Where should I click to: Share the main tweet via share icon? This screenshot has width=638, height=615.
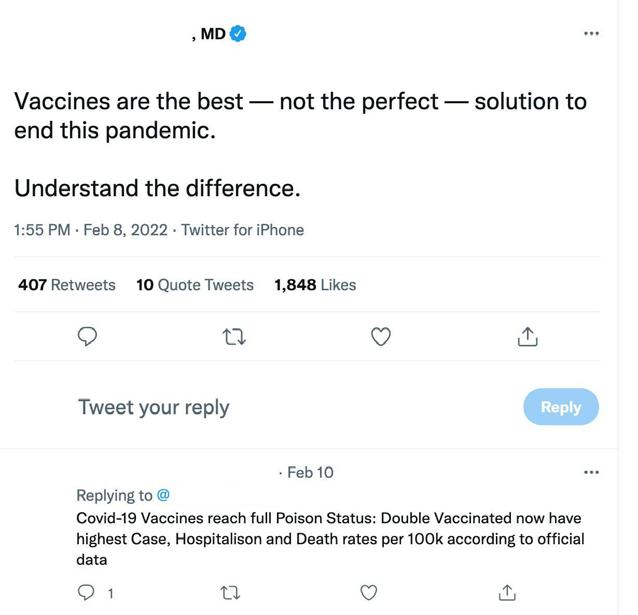(x=527, y=338)
